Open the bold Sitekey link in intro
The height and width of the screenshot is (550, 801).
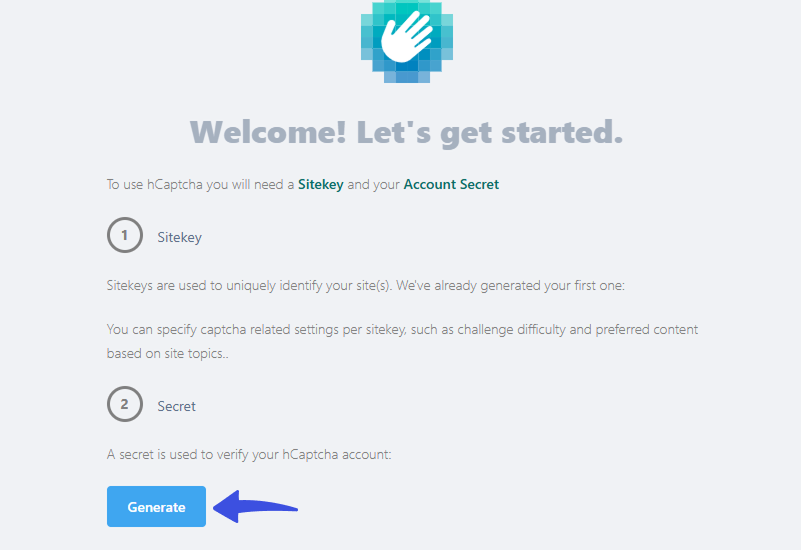click(x=320, y=184)
